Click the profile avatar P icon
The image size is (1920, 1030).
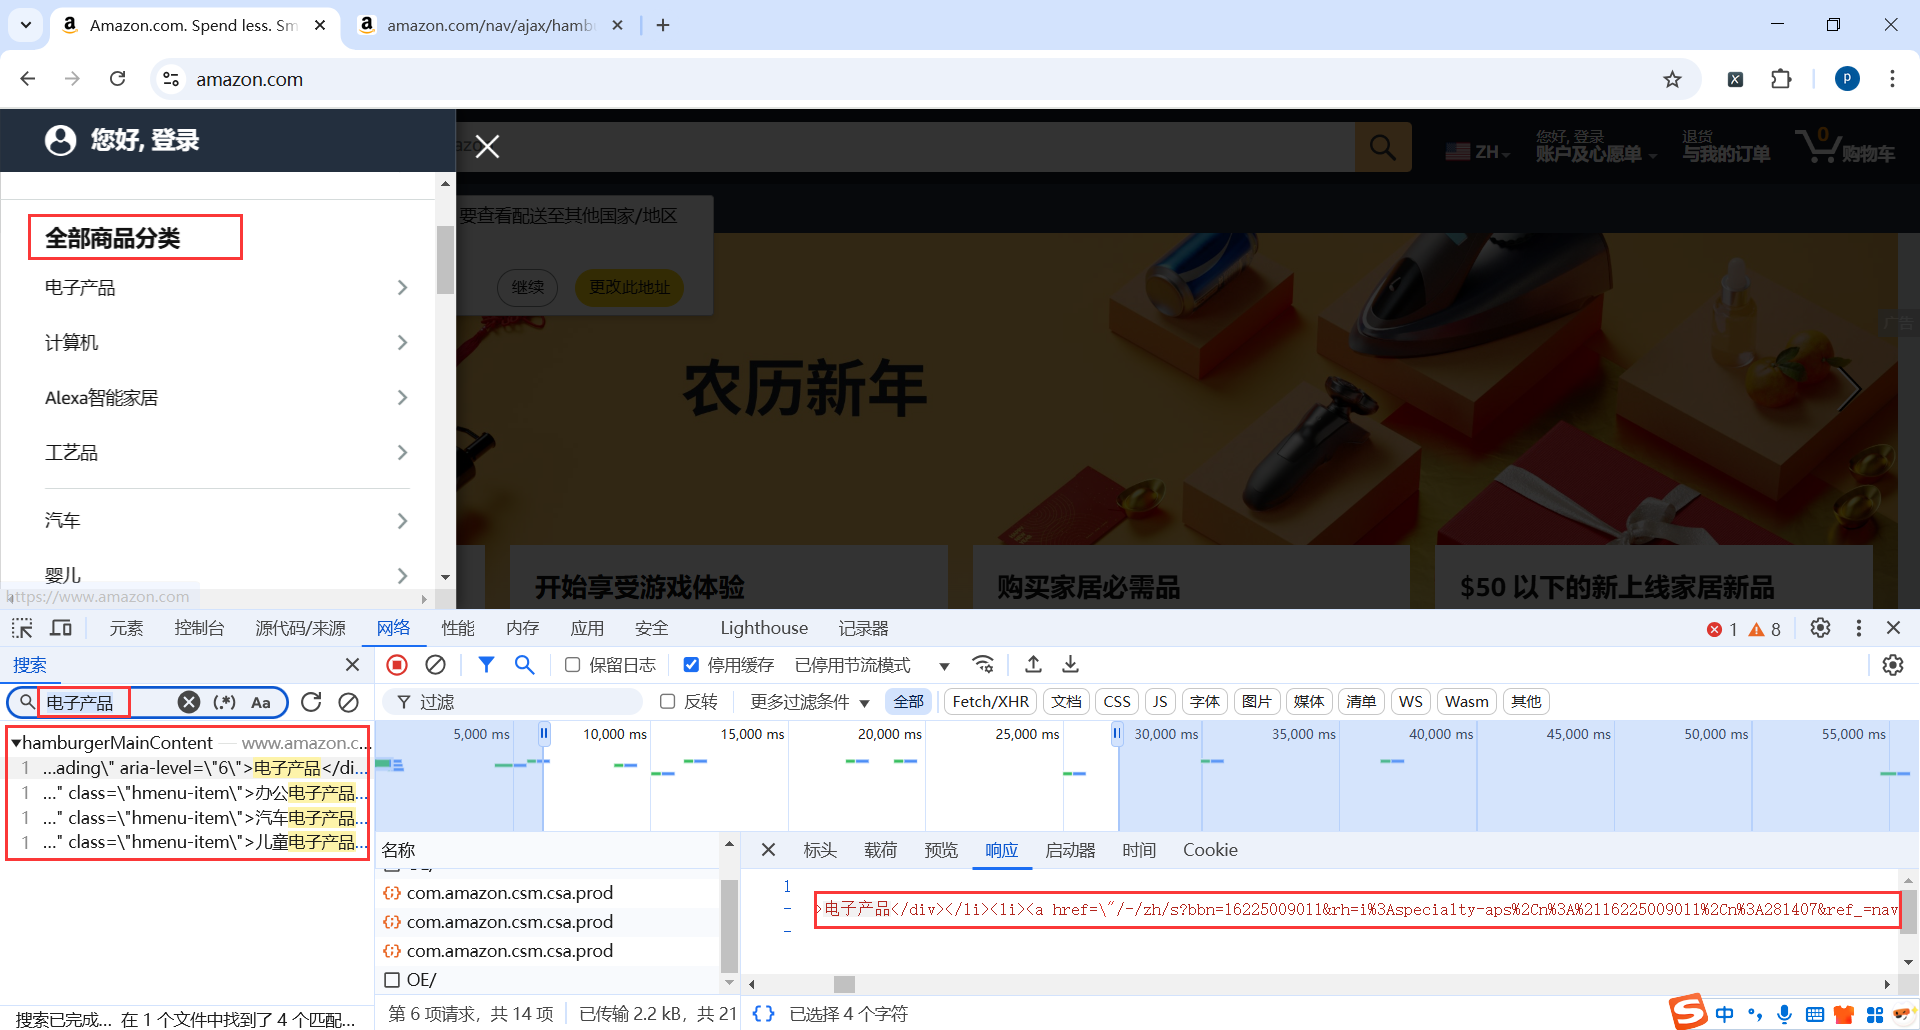pyautogui.click(x=1847, y=79)
